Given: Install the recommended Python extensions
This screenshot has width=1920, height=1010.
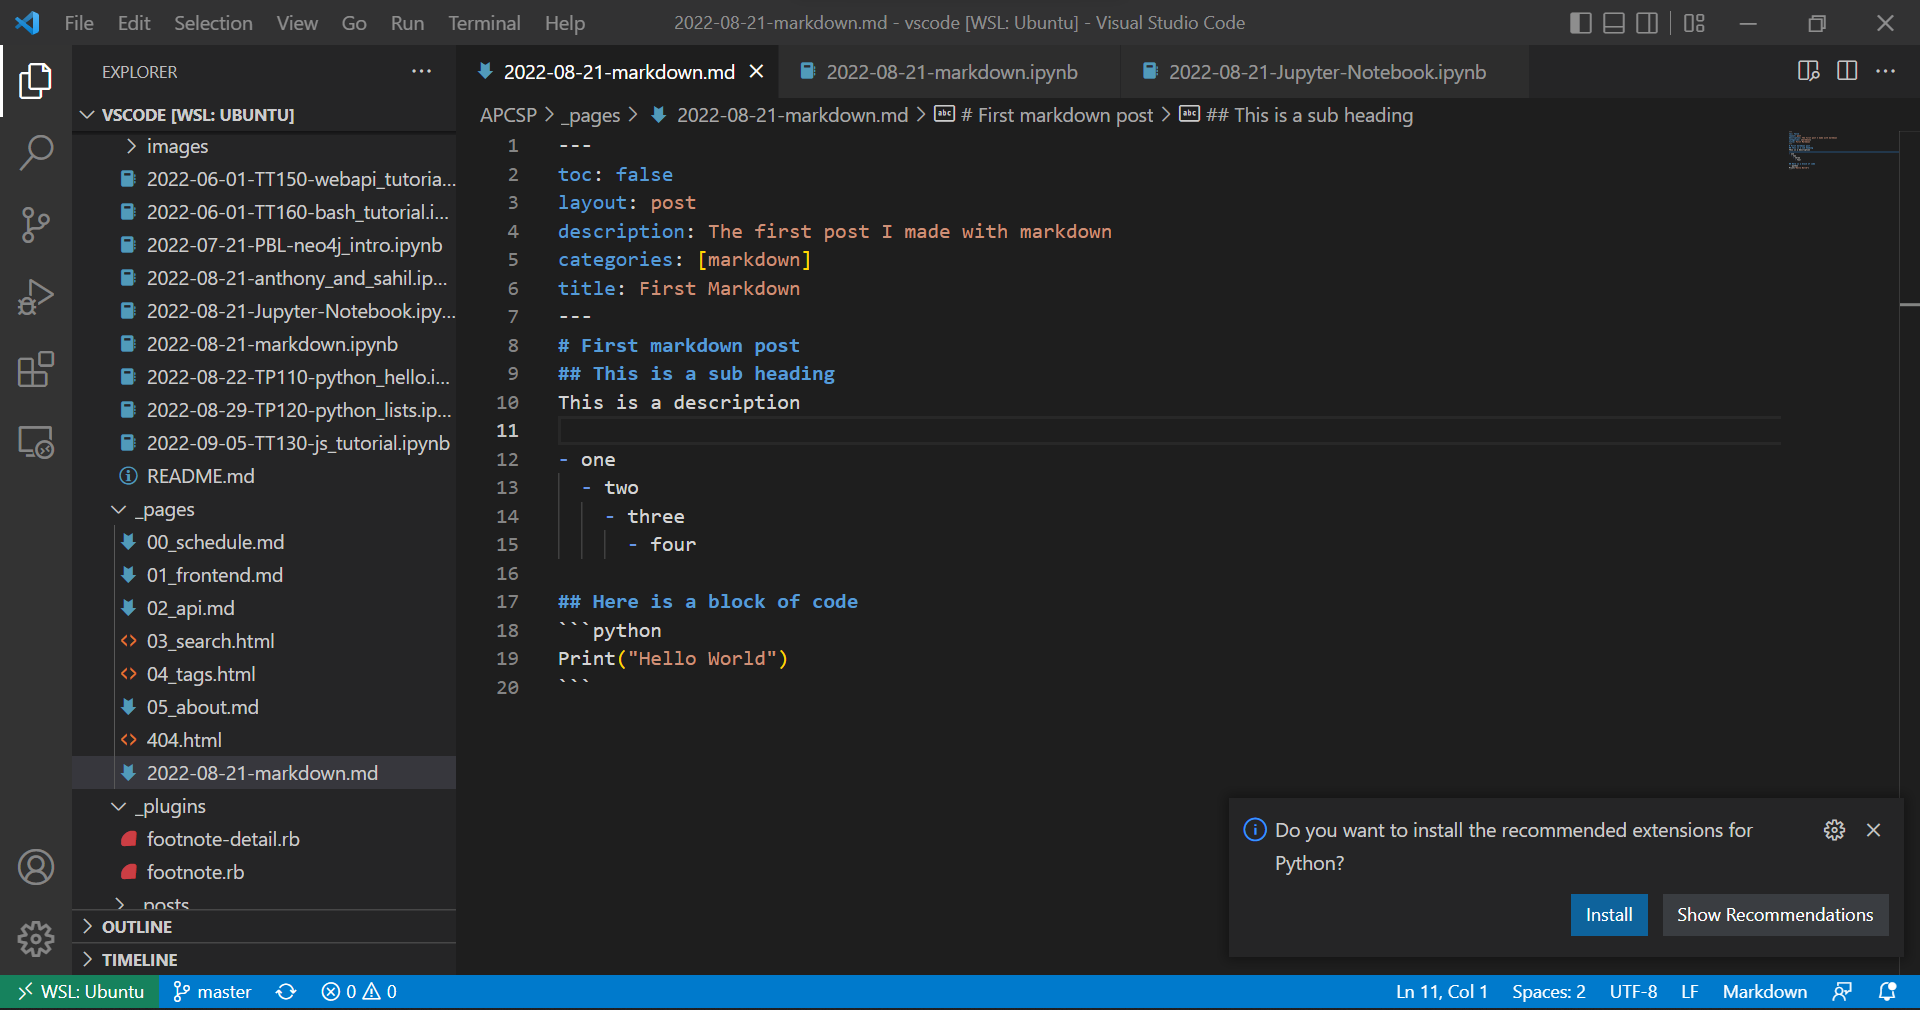Looking at the screenshot, I should click(x=1608, y=914).
